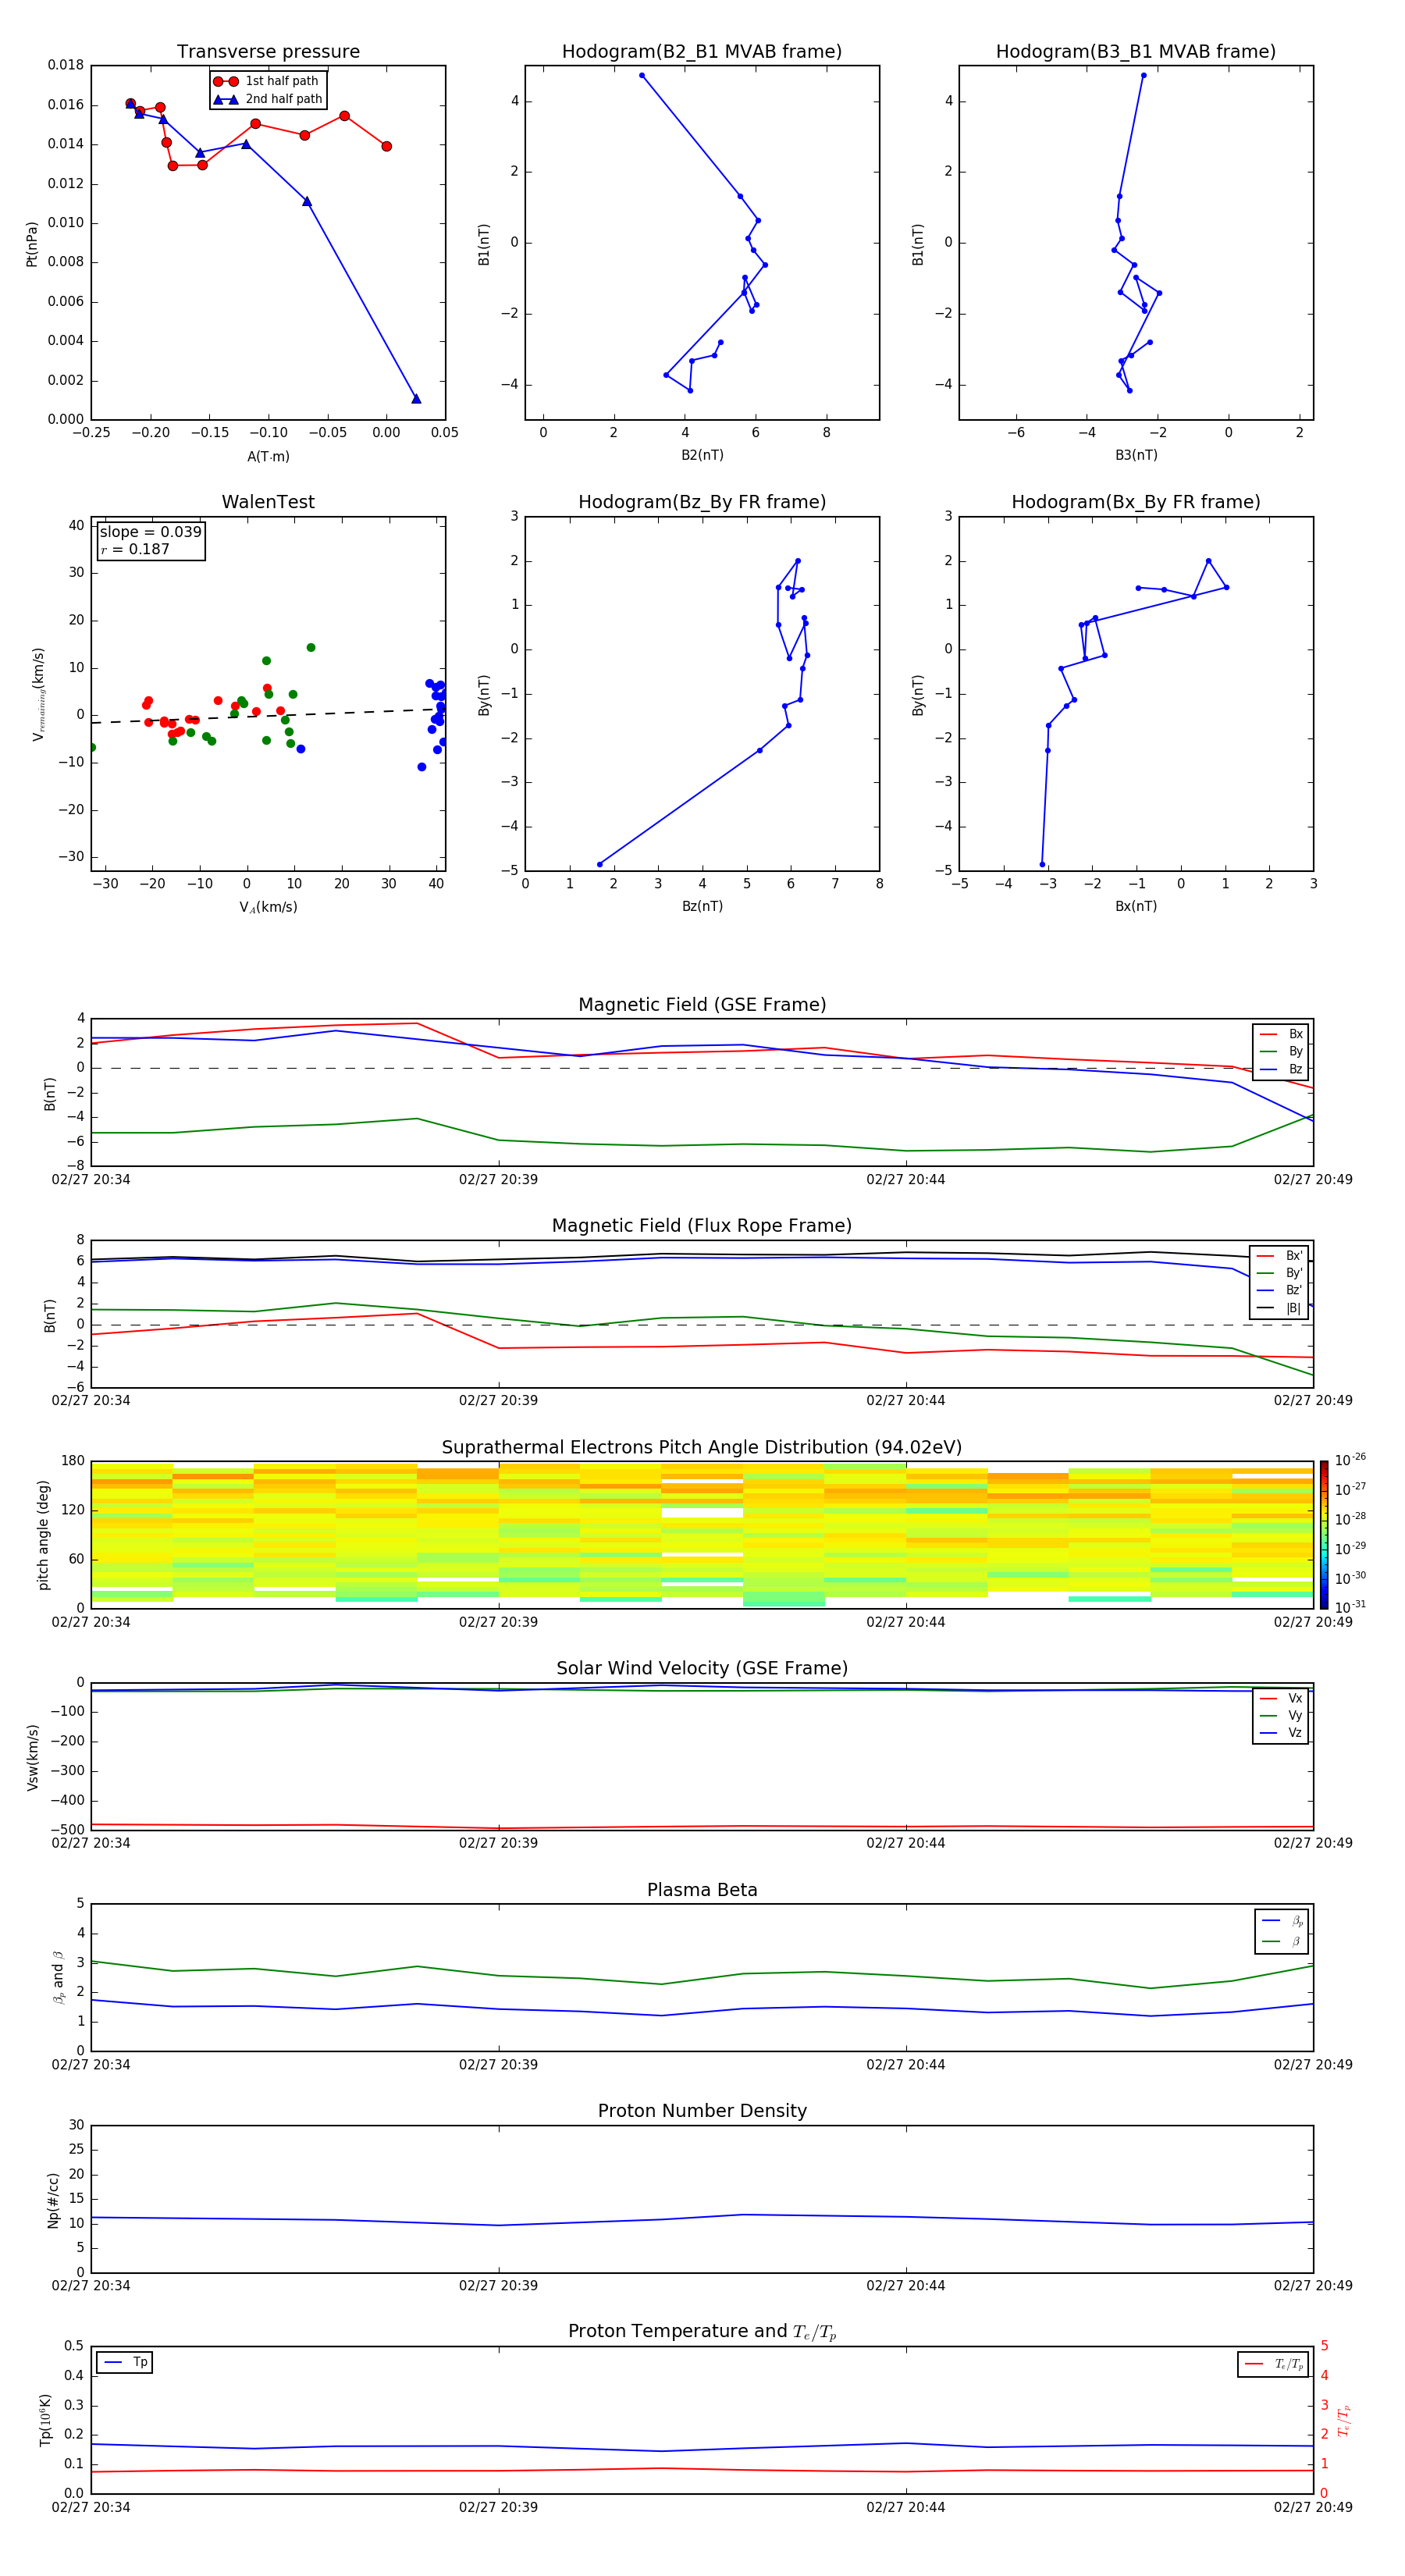The width and height of the screenshot is (1405, 2576).
Task: Click the 'Tp' legend entry
Action: [125, 2362]
